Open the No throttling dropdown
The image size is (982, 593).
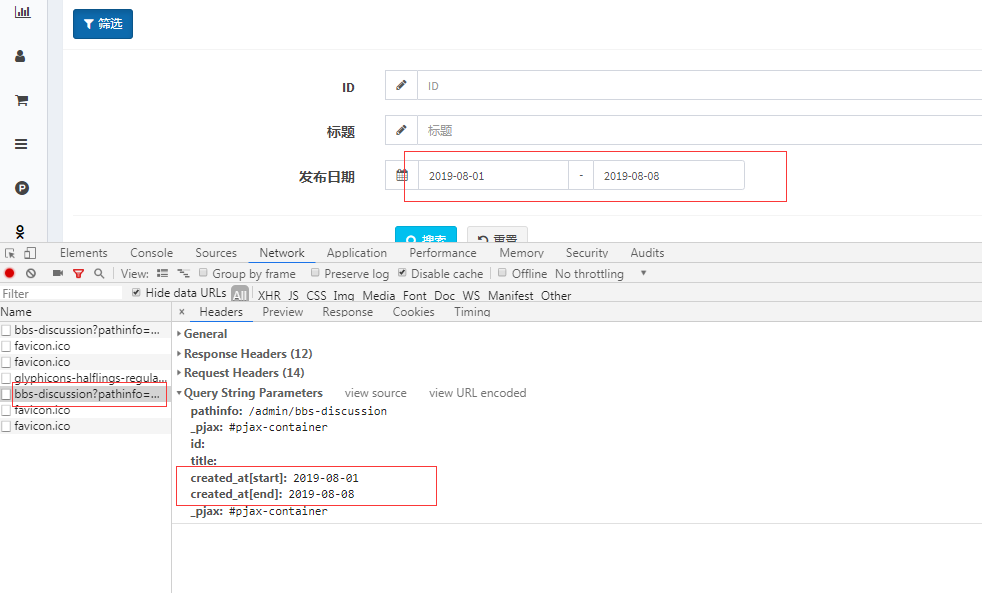tap(601, 274)
